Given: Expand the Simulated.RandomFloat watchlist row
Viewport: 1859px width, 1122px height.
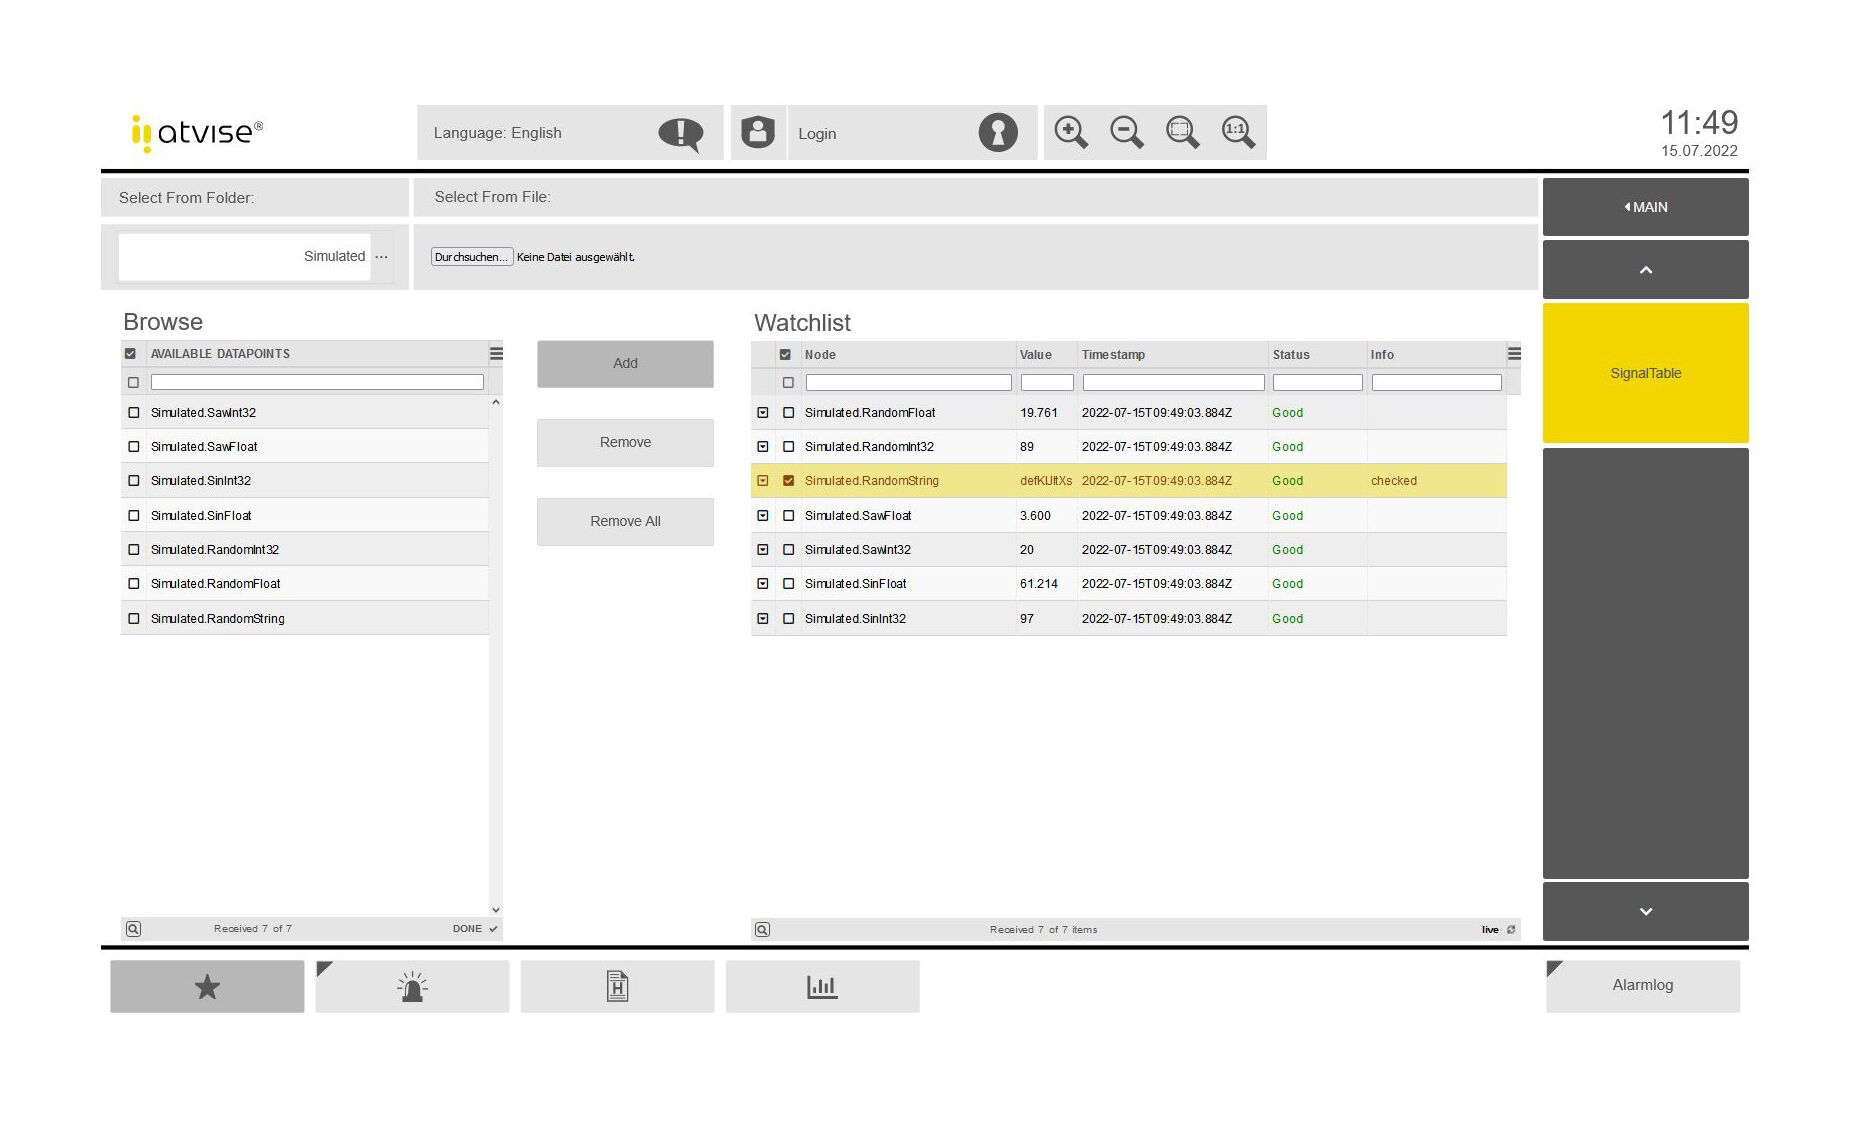Looking at the screenshot, I should pyautogui.click(x=763, y=413).
